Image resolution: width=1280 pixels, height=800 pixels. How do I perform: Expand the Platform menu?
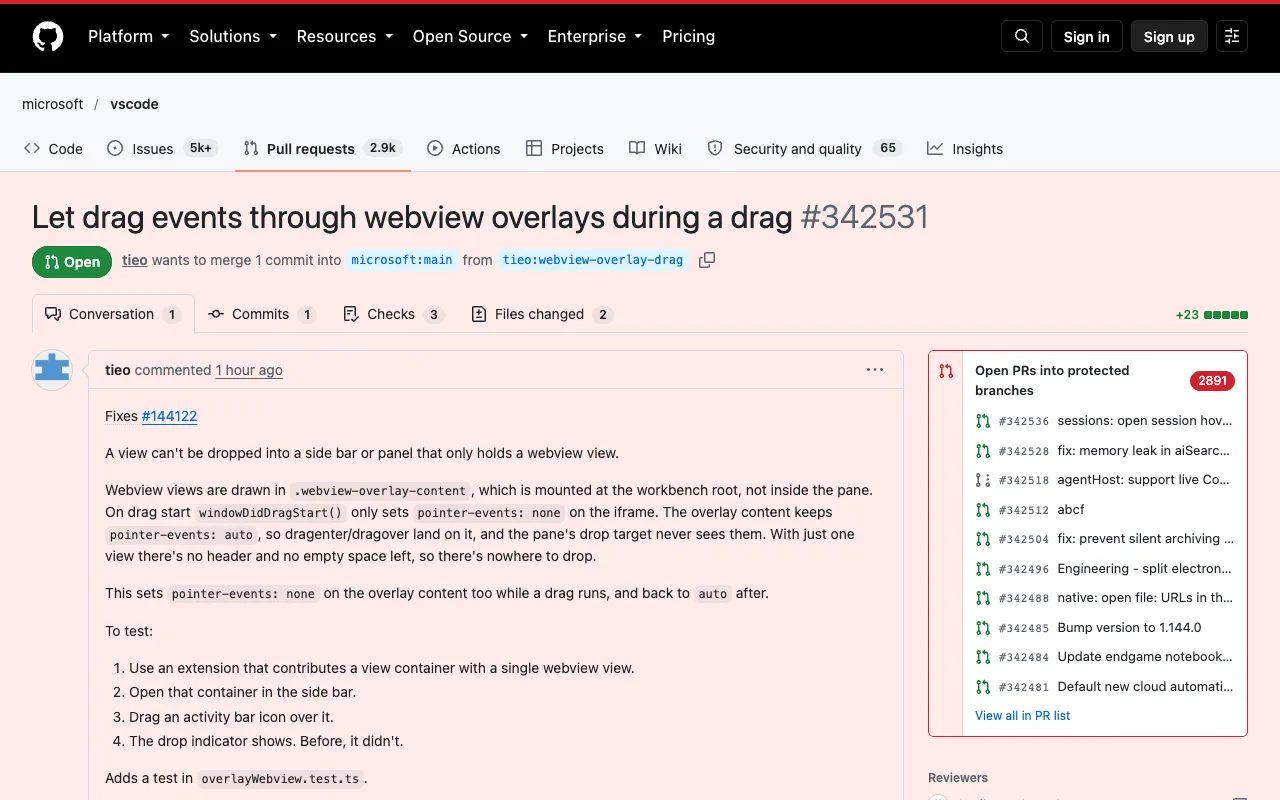[129, 37]
